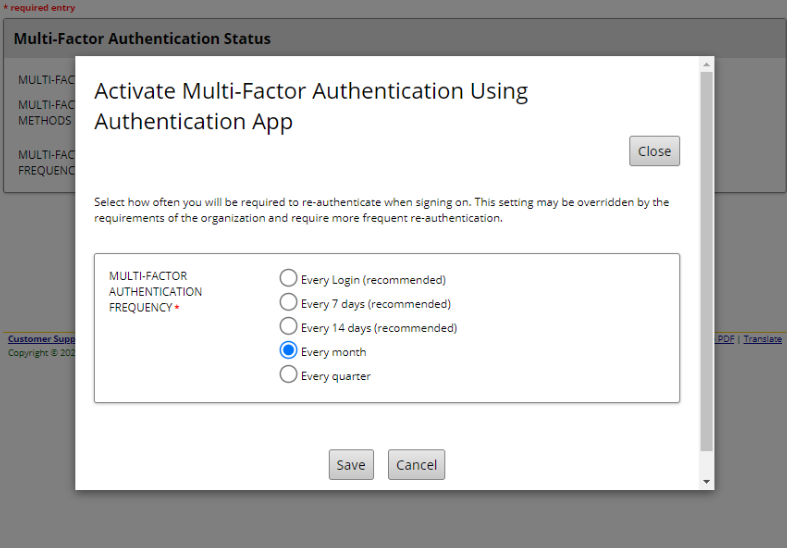The height and width of the screenshot is (548, 787).
Task: Click the "Every Login (recommended)" label text
Action: point(373,280)
